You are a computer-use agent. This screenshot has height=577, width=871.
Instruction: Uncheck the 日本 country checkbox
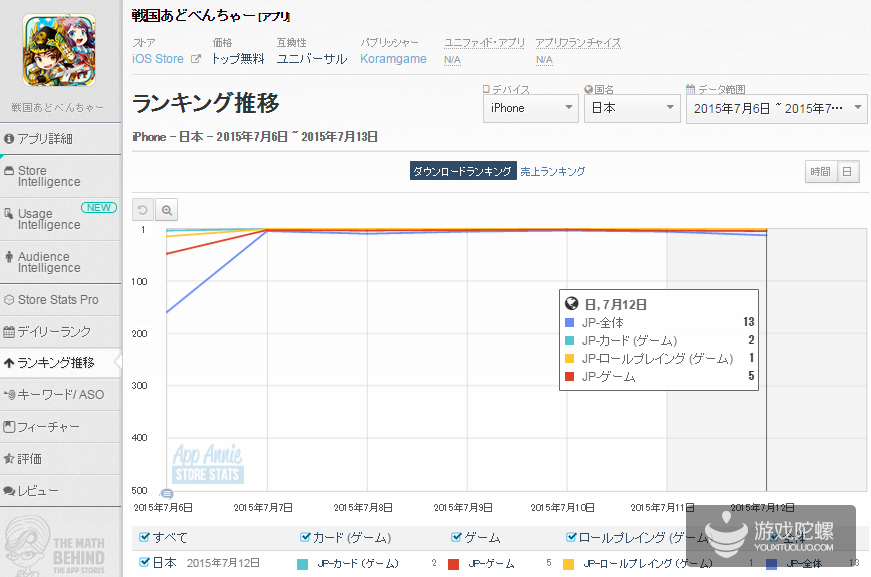(144, 563)
